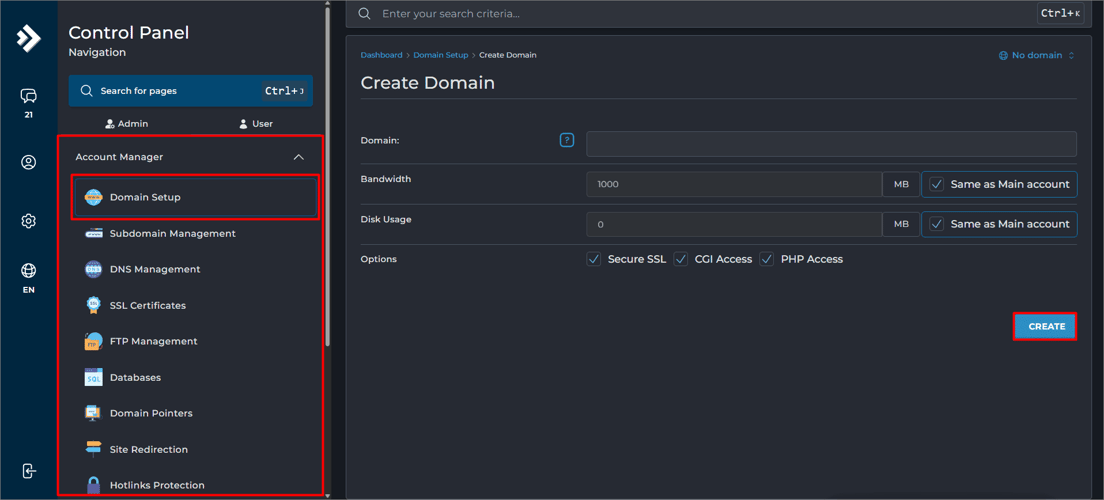Toggle Secure SSL checkbox

594,259
